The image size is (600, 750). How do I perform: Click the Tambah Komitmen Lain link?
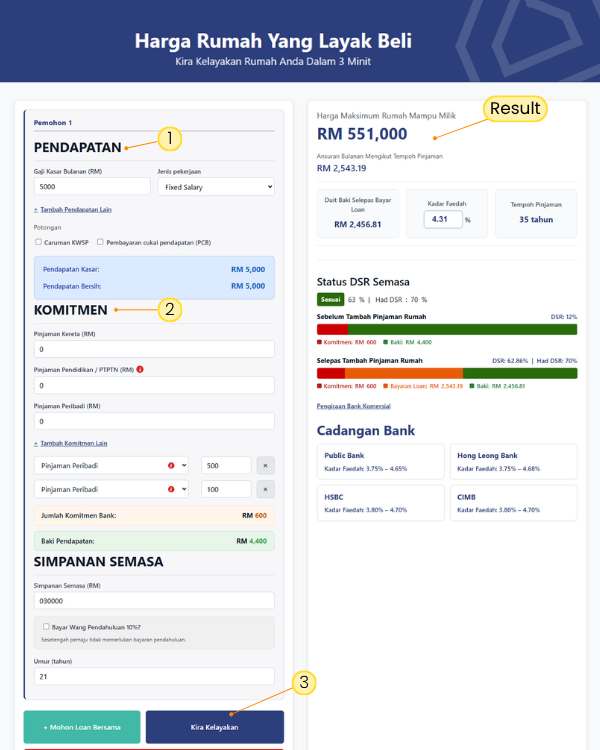[73, 443]
